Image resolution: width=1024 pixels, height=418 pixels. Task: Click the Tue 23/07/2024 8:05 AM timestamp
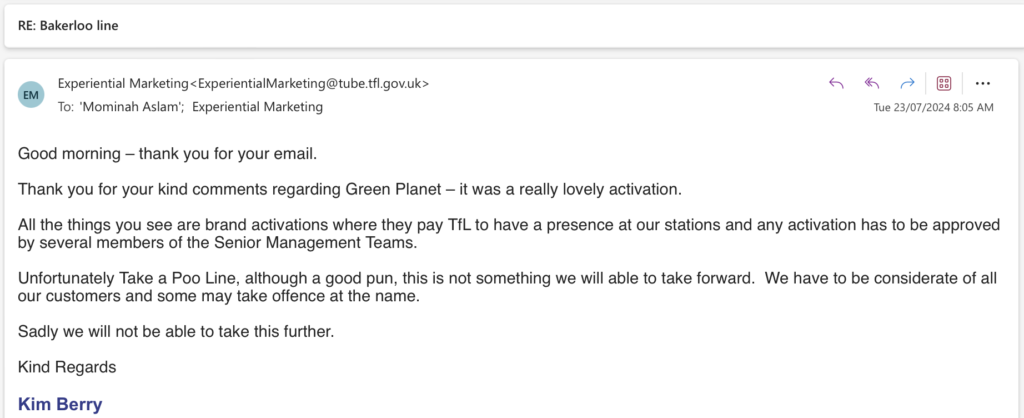[x=934, y=108]
